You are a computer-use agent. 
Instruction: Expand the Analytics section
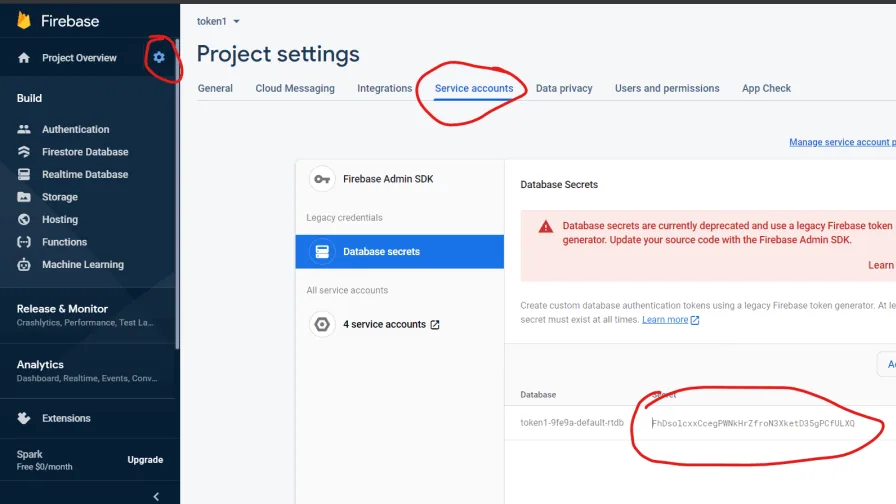click(x=87, y=371)
